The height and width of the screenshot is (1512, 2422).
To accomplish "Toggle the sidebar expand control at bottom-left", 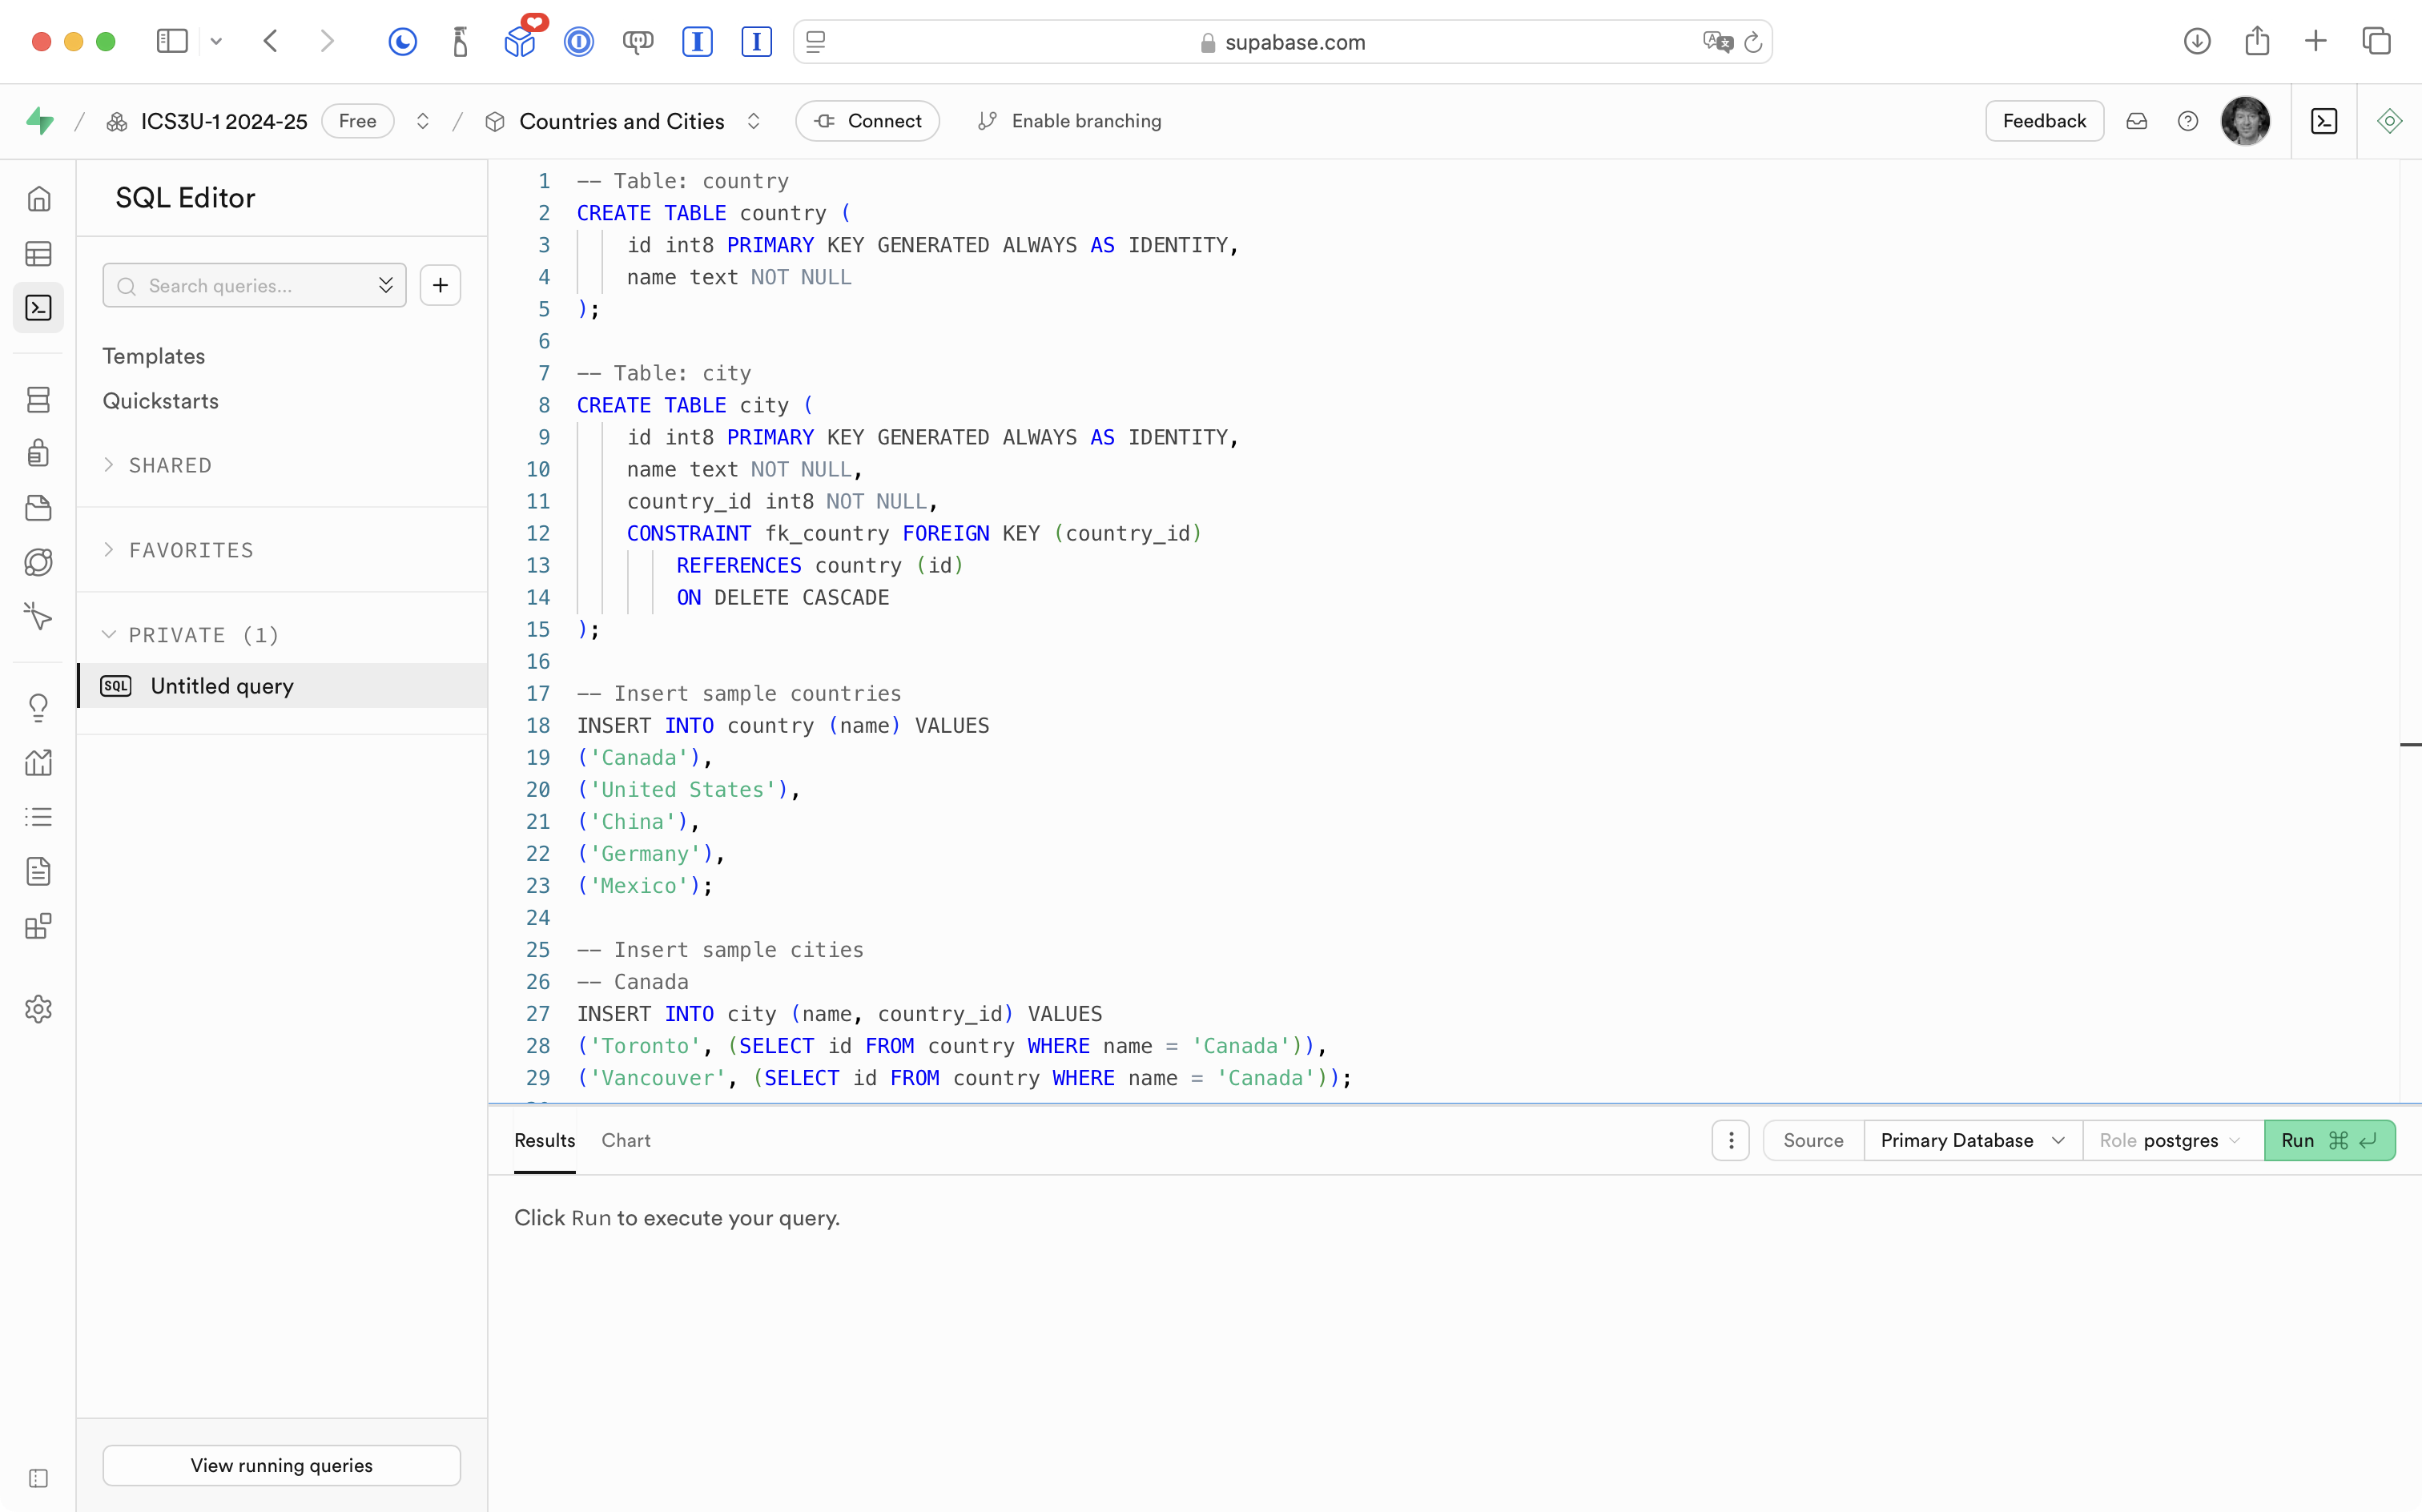I will 39,1478.
